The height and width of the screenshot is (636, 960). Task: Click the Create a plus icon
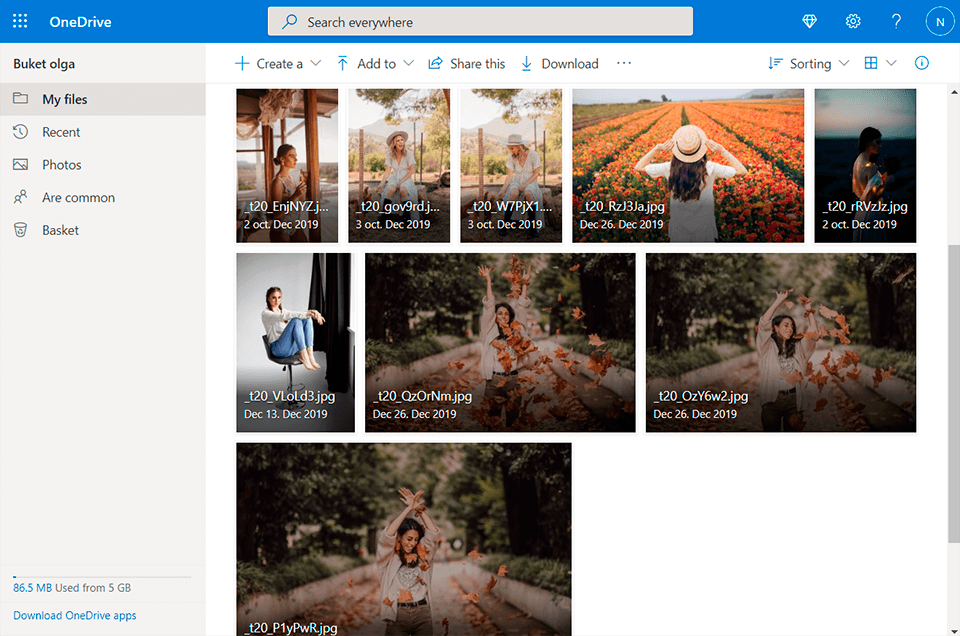(x=242, y=63)
